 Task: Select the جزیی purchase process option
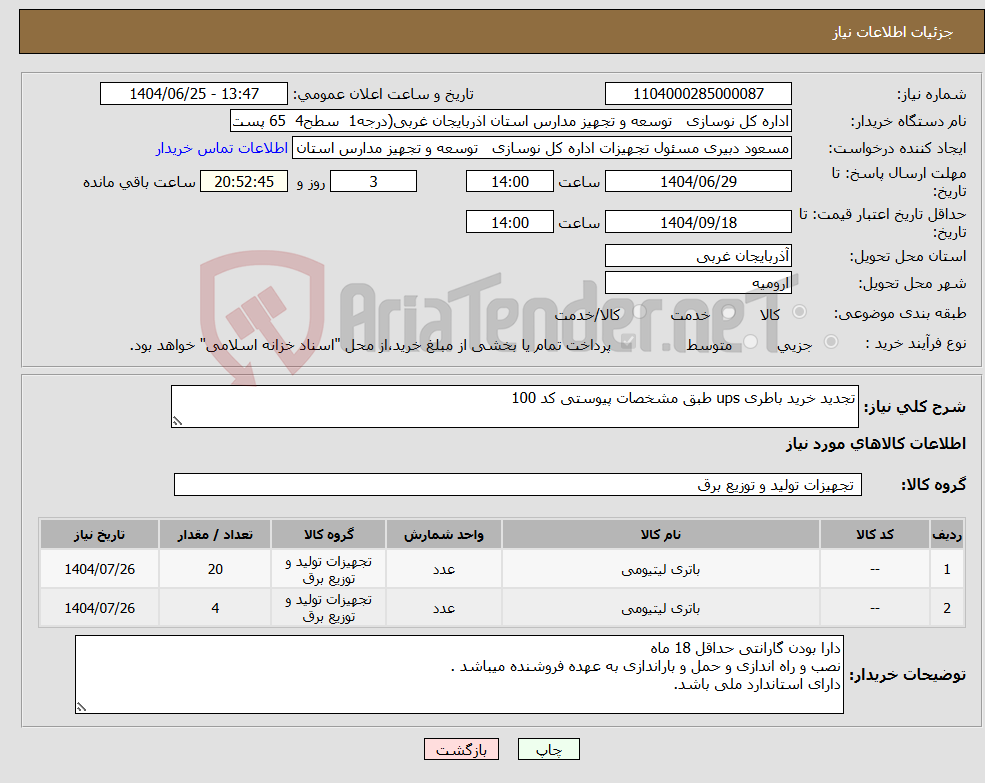(x=833, y=339)
